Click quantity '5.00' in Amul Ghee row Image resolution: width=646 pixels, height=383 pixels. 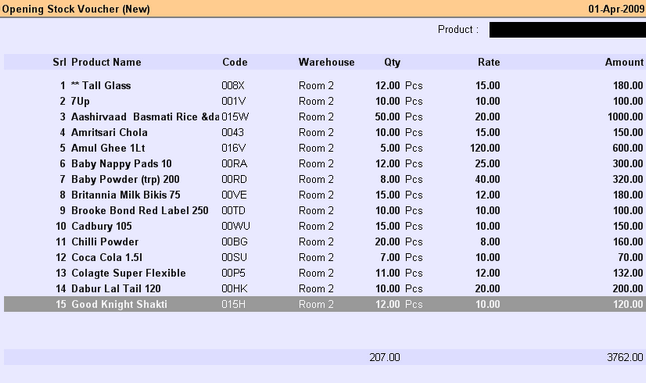point(390,148)
